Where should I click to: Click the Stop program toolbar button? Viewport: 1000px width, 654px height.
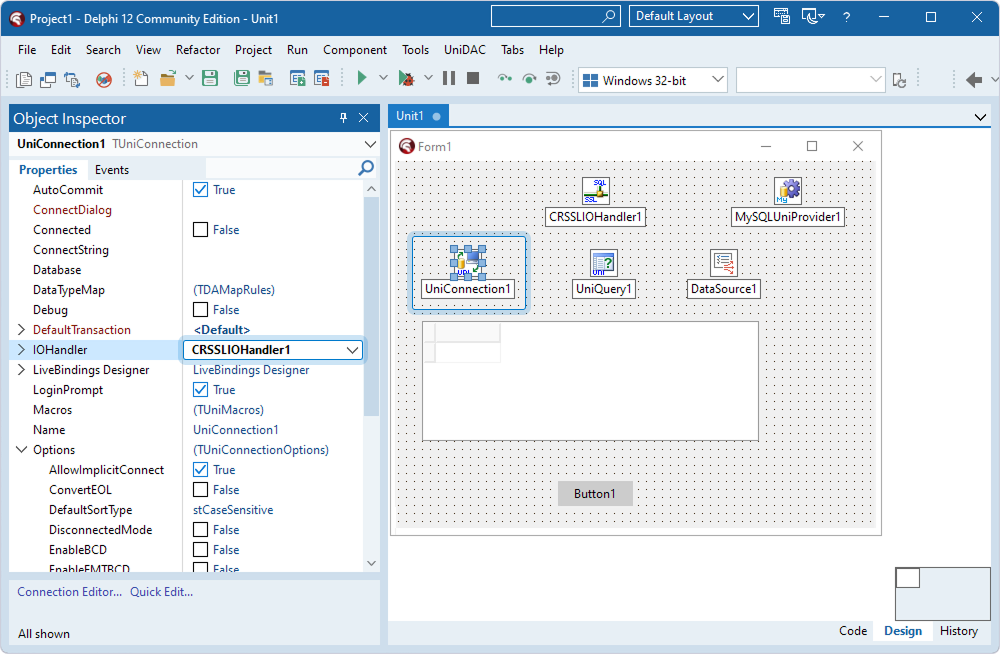pos(473,78)
